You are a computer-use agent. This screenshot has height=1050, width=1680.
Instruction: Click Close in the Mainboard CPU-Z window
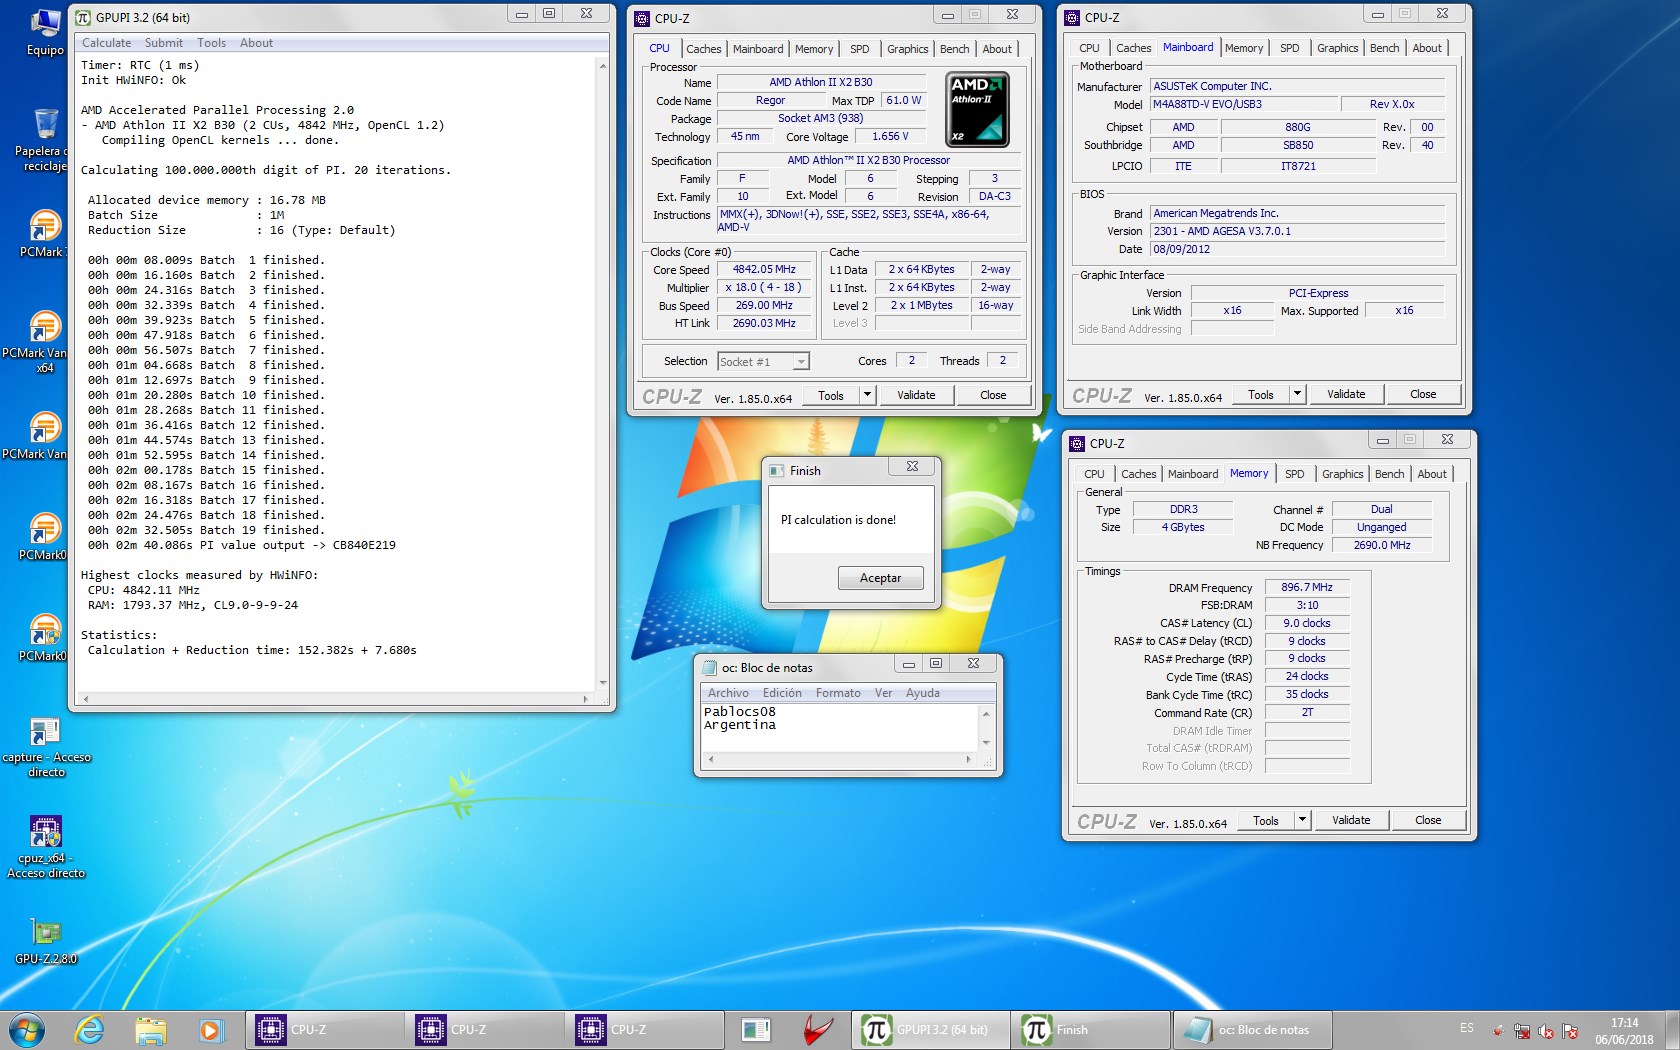1423,394
